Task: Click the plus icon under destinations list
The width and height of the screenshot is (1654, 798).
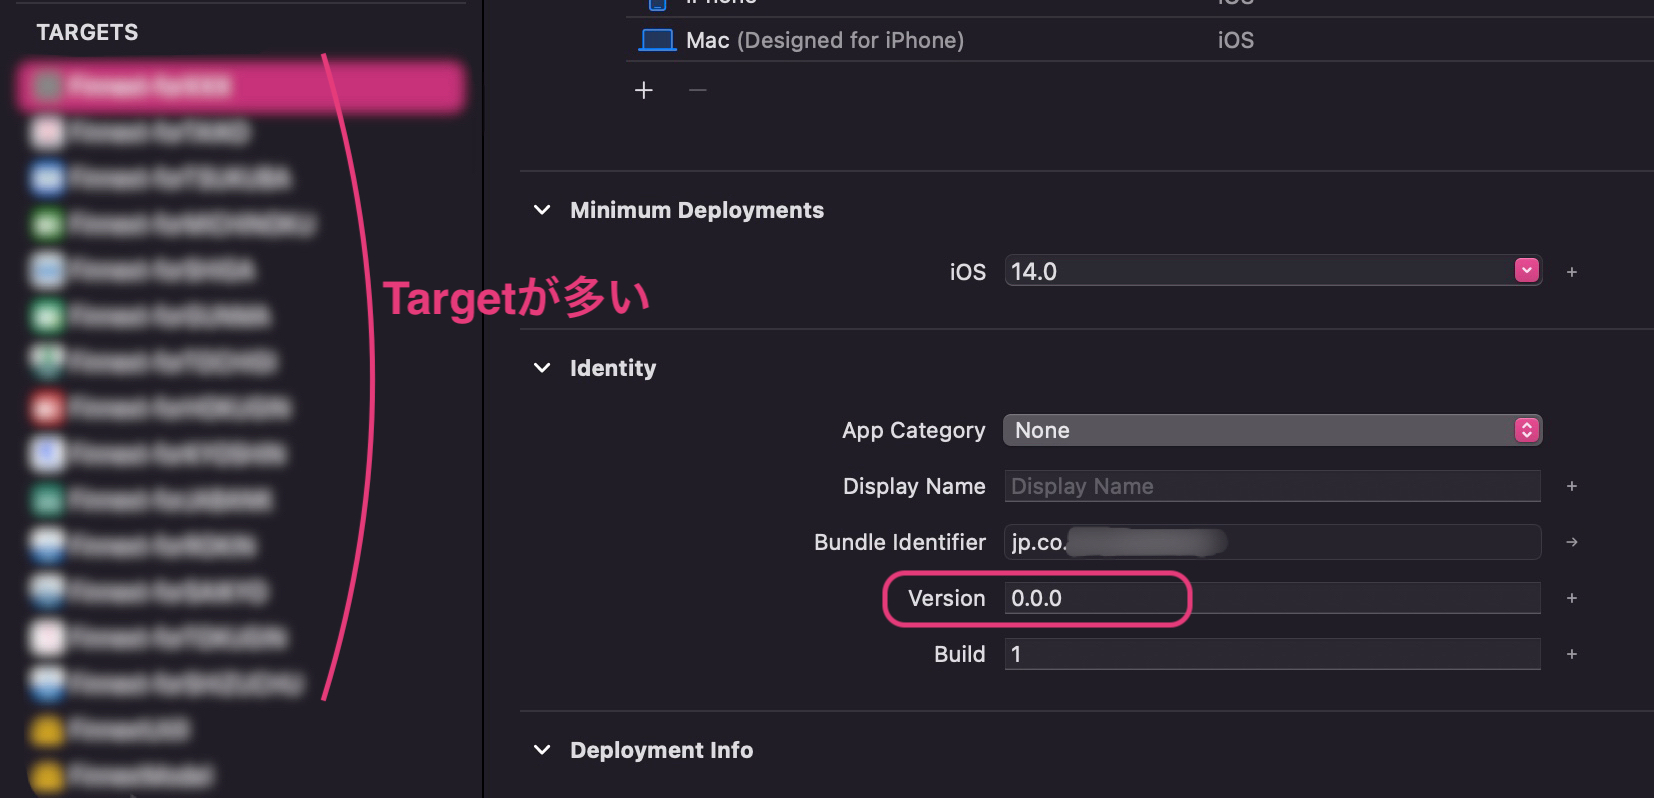Action: (x=644, y=91)
